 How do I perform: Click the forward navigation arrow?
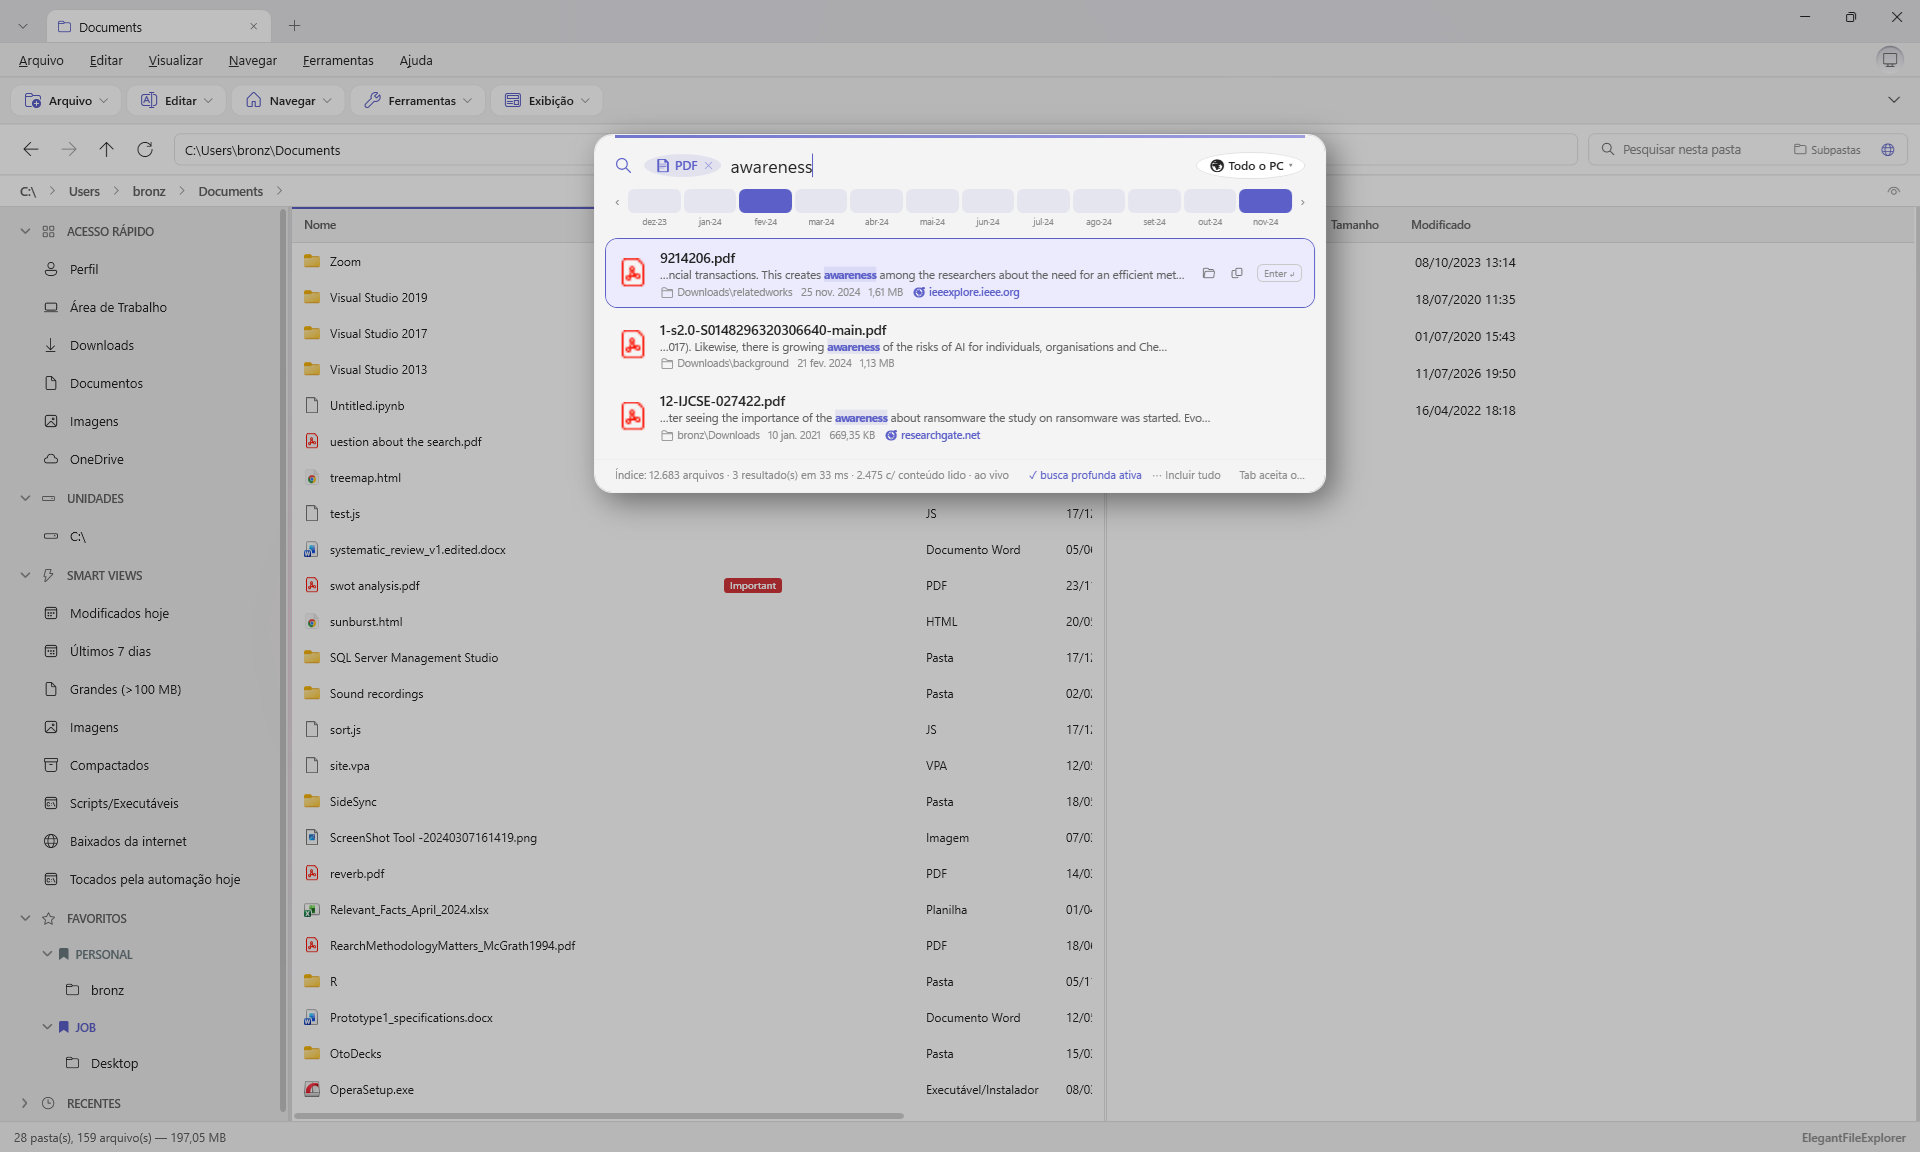coord(69,149)
